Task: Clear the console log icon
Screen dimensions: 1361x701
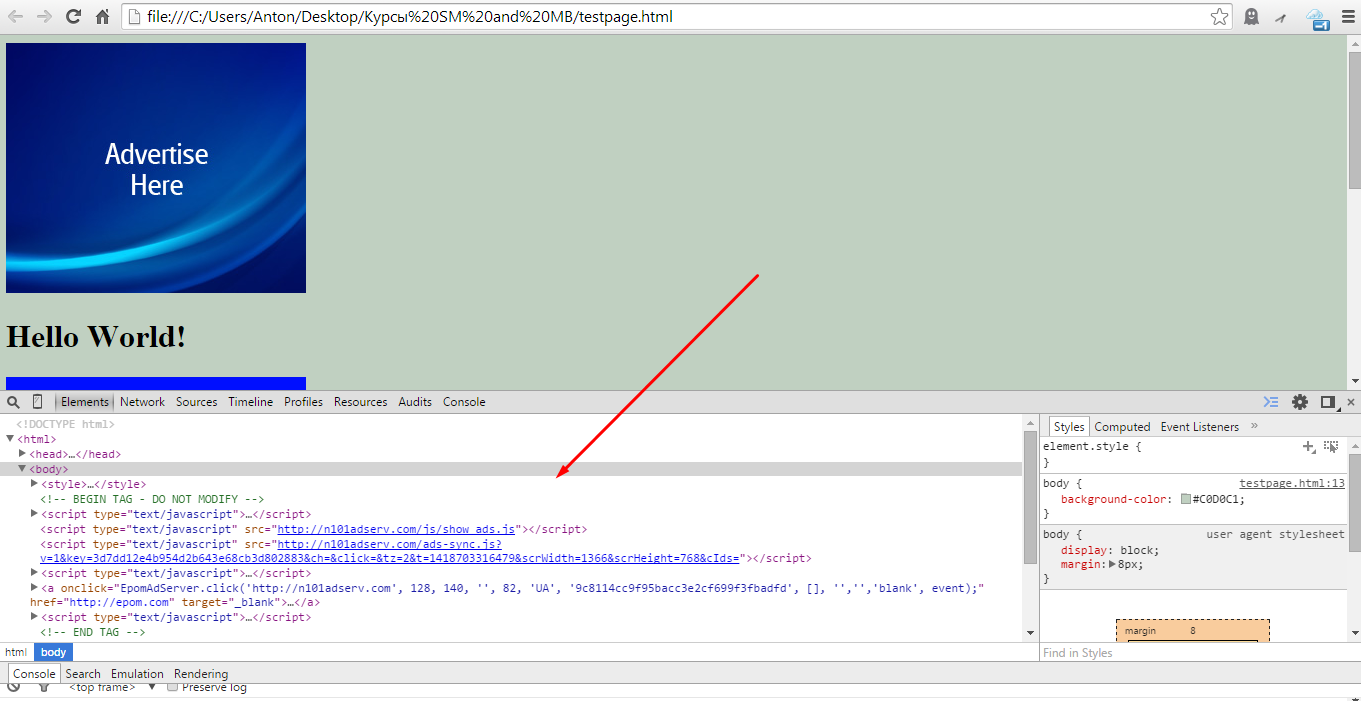Action: coord(14,688)
